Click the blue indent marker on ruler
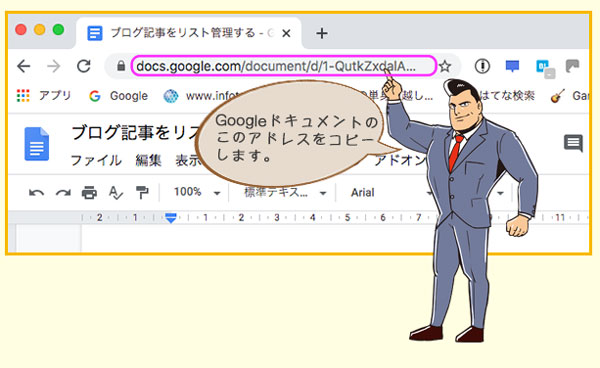The image size is (600, 368). pos(171,218)
